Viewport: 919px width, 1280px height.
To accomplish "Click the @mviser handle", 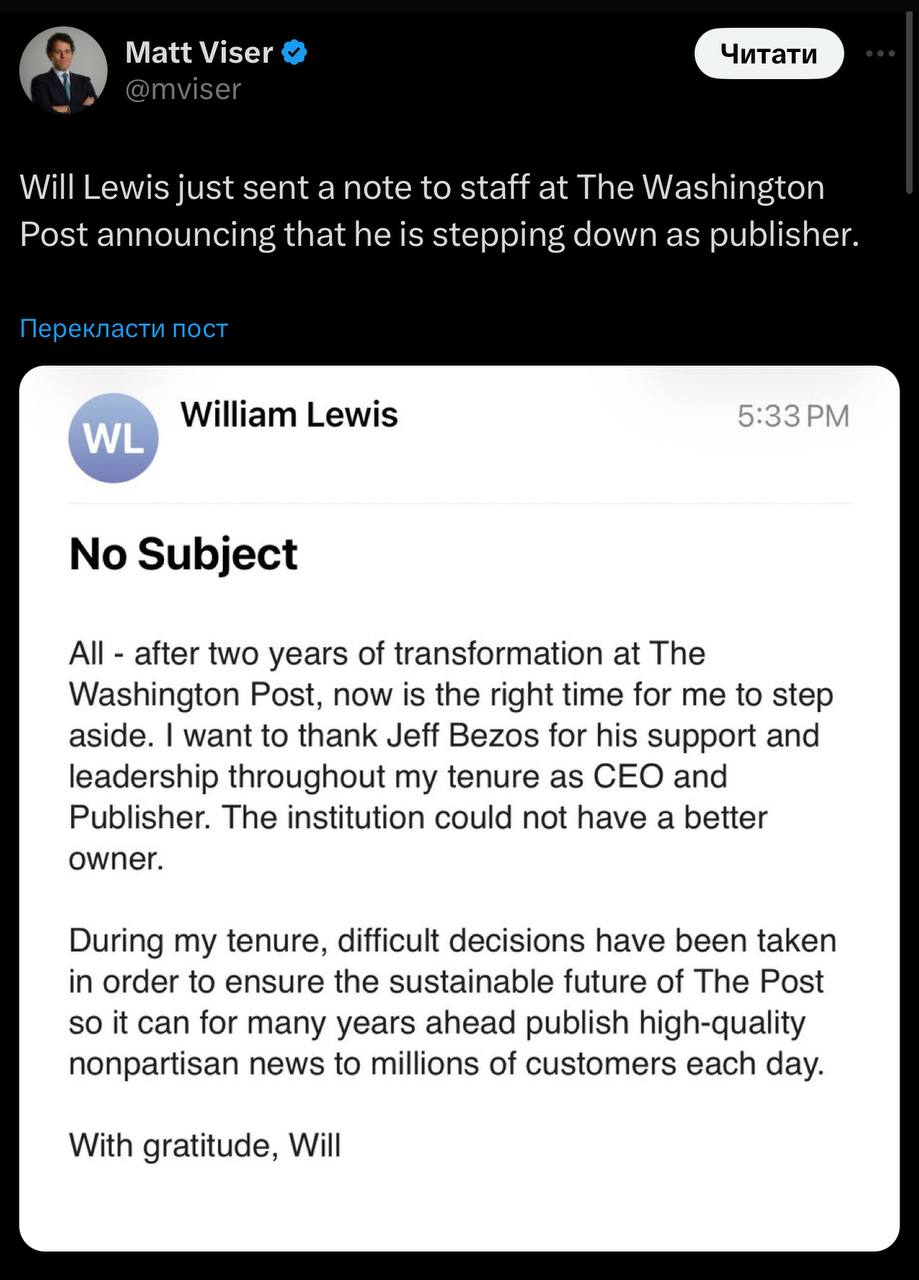I will [x=183, y=89].
